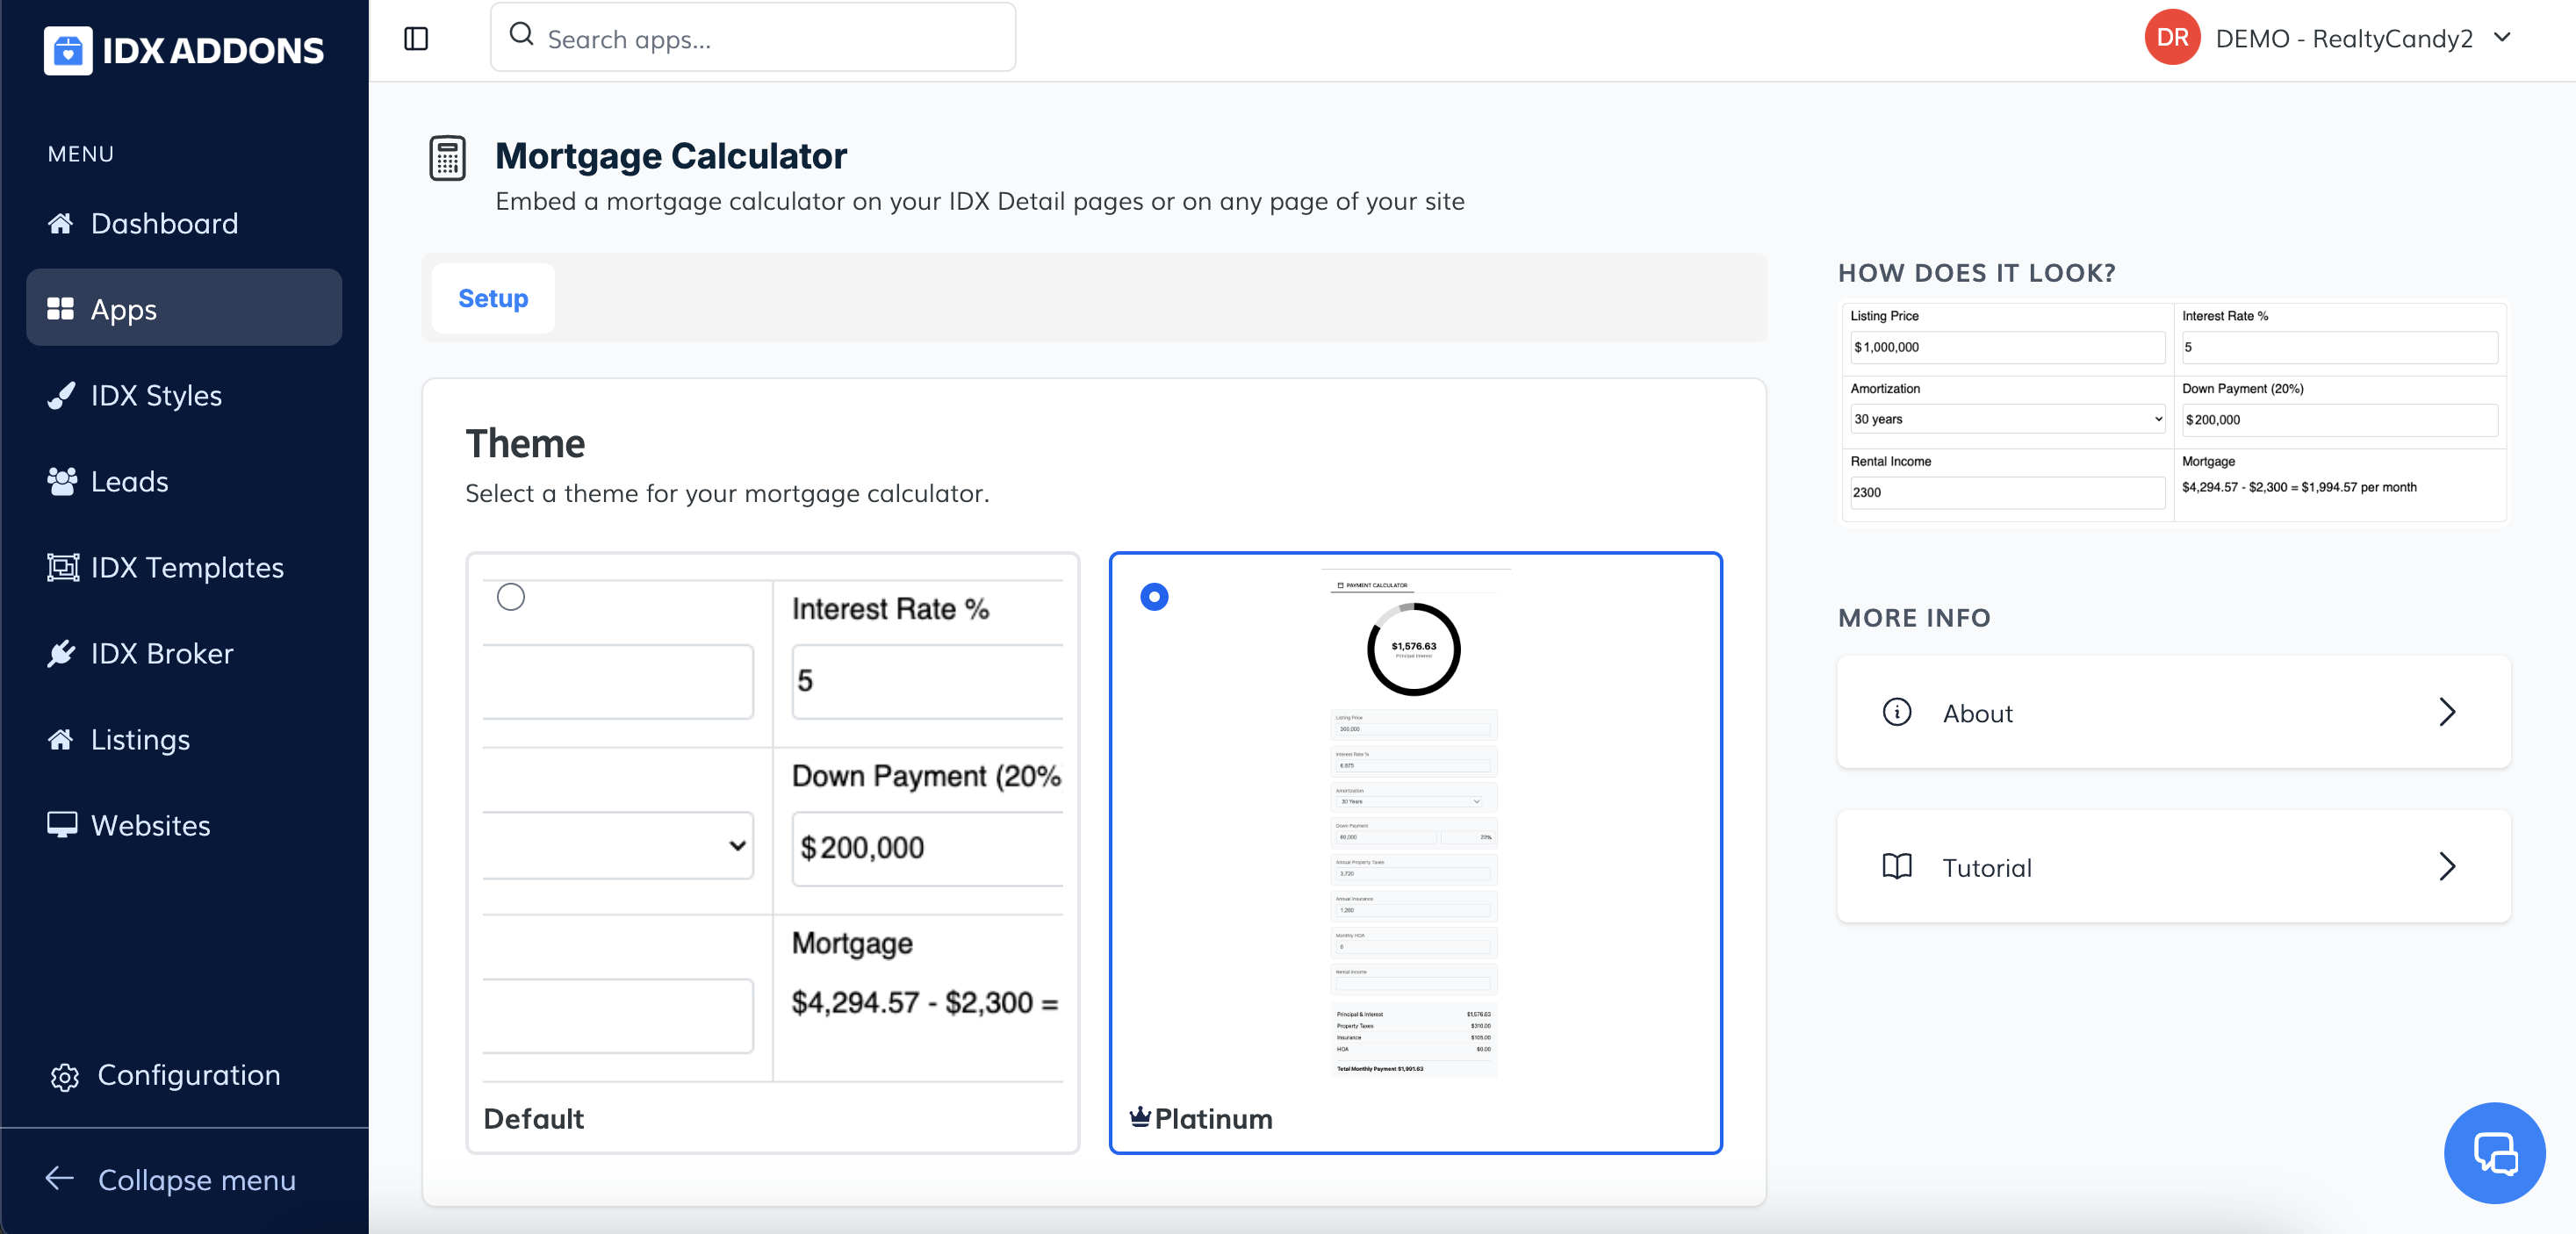Expand the Tutorial chevron arrow

pos(2446,866)
